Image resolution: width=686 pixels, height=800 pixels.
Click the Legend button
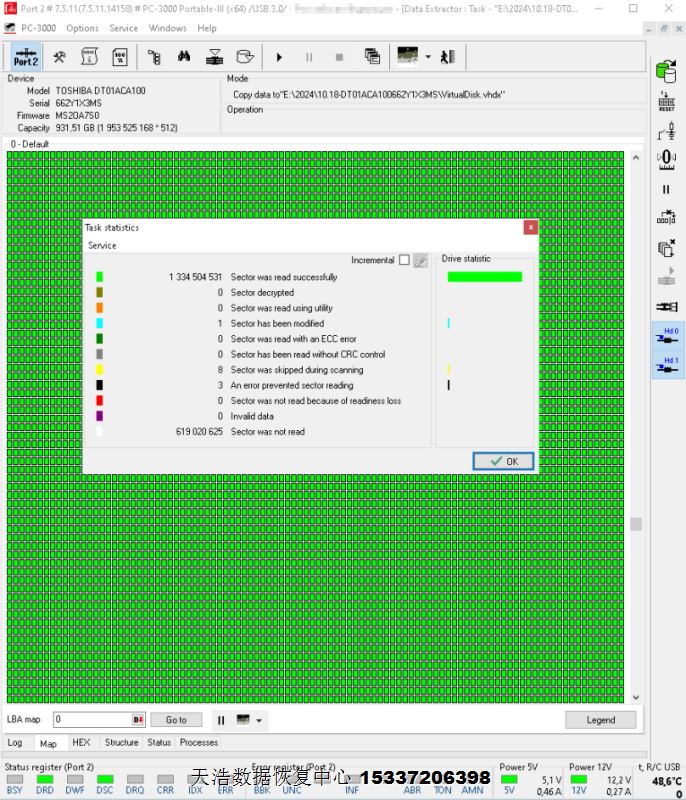(600, 720)
